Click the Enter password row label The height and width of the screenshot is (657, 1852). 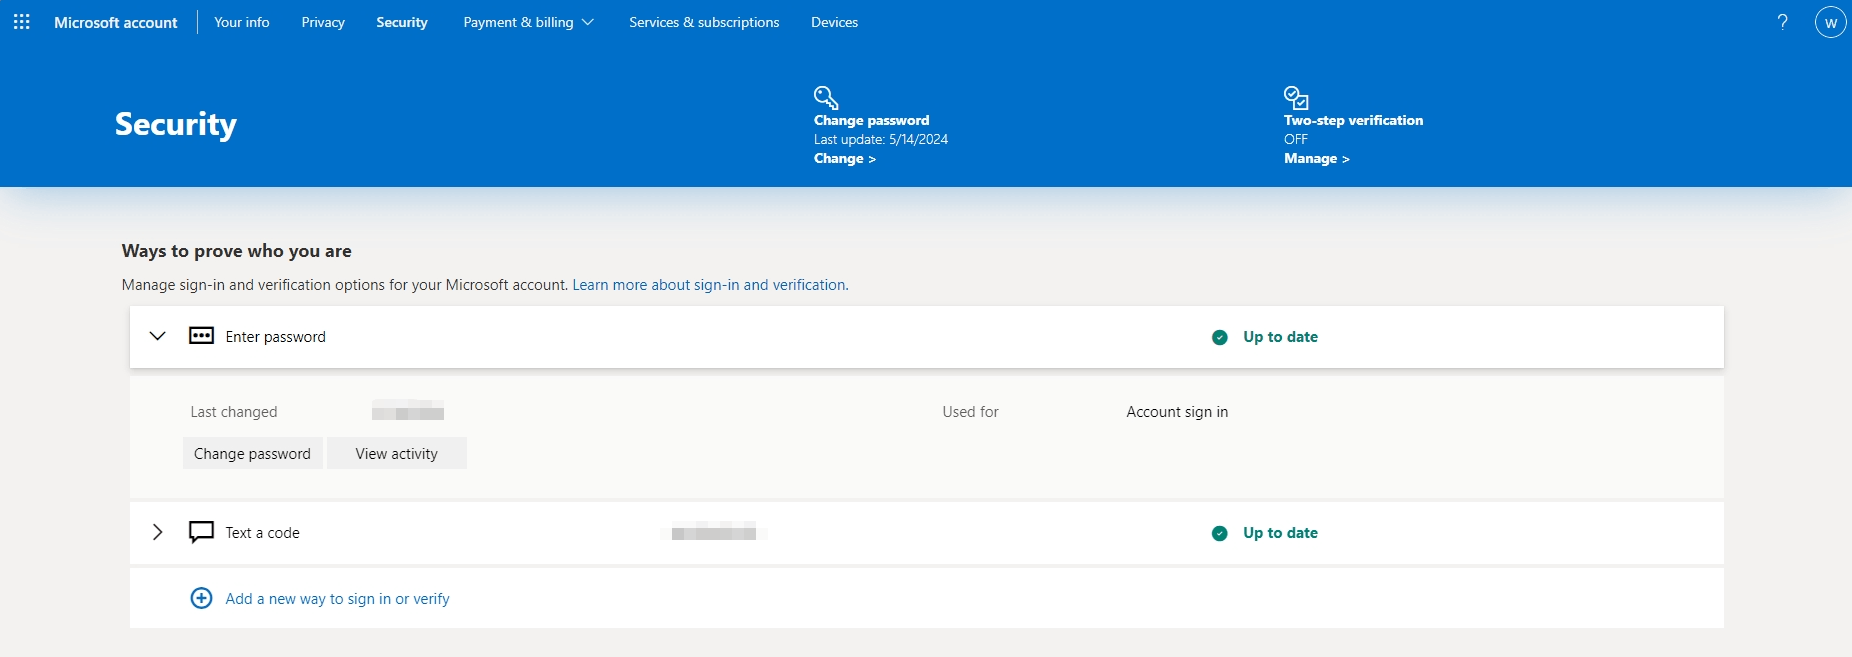tap(276, 337)
